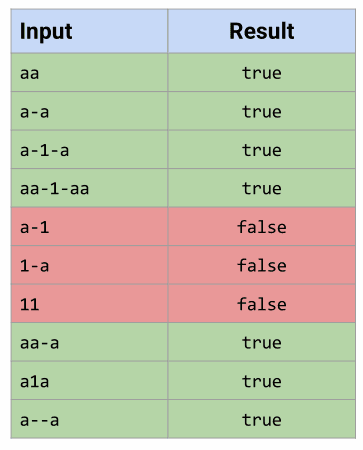
Task: Click the true result beside 'aa'
Action: coord(262,72)
